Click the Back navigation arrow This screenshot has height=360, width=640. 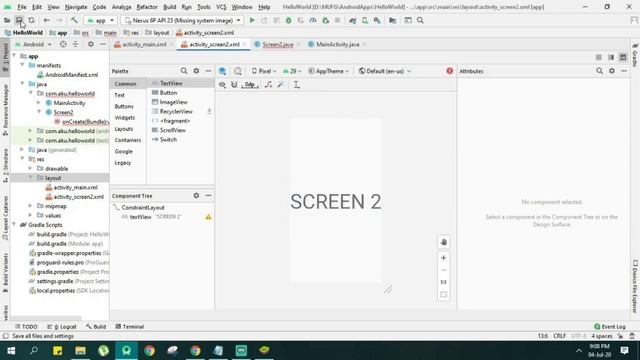pyautogui.click(x=47, y=20)
